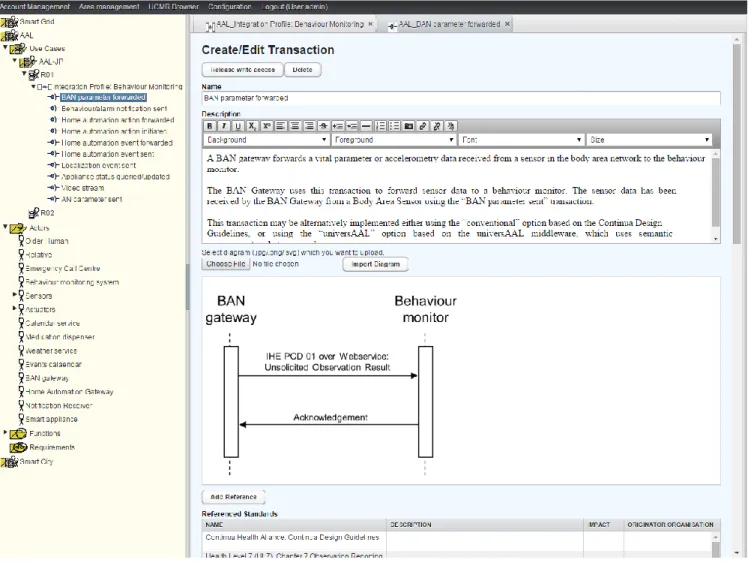Image resolution: width=748 pixels, height=563 pixels.
Task: Click the Choose File button
Action: tap(226, 264)
